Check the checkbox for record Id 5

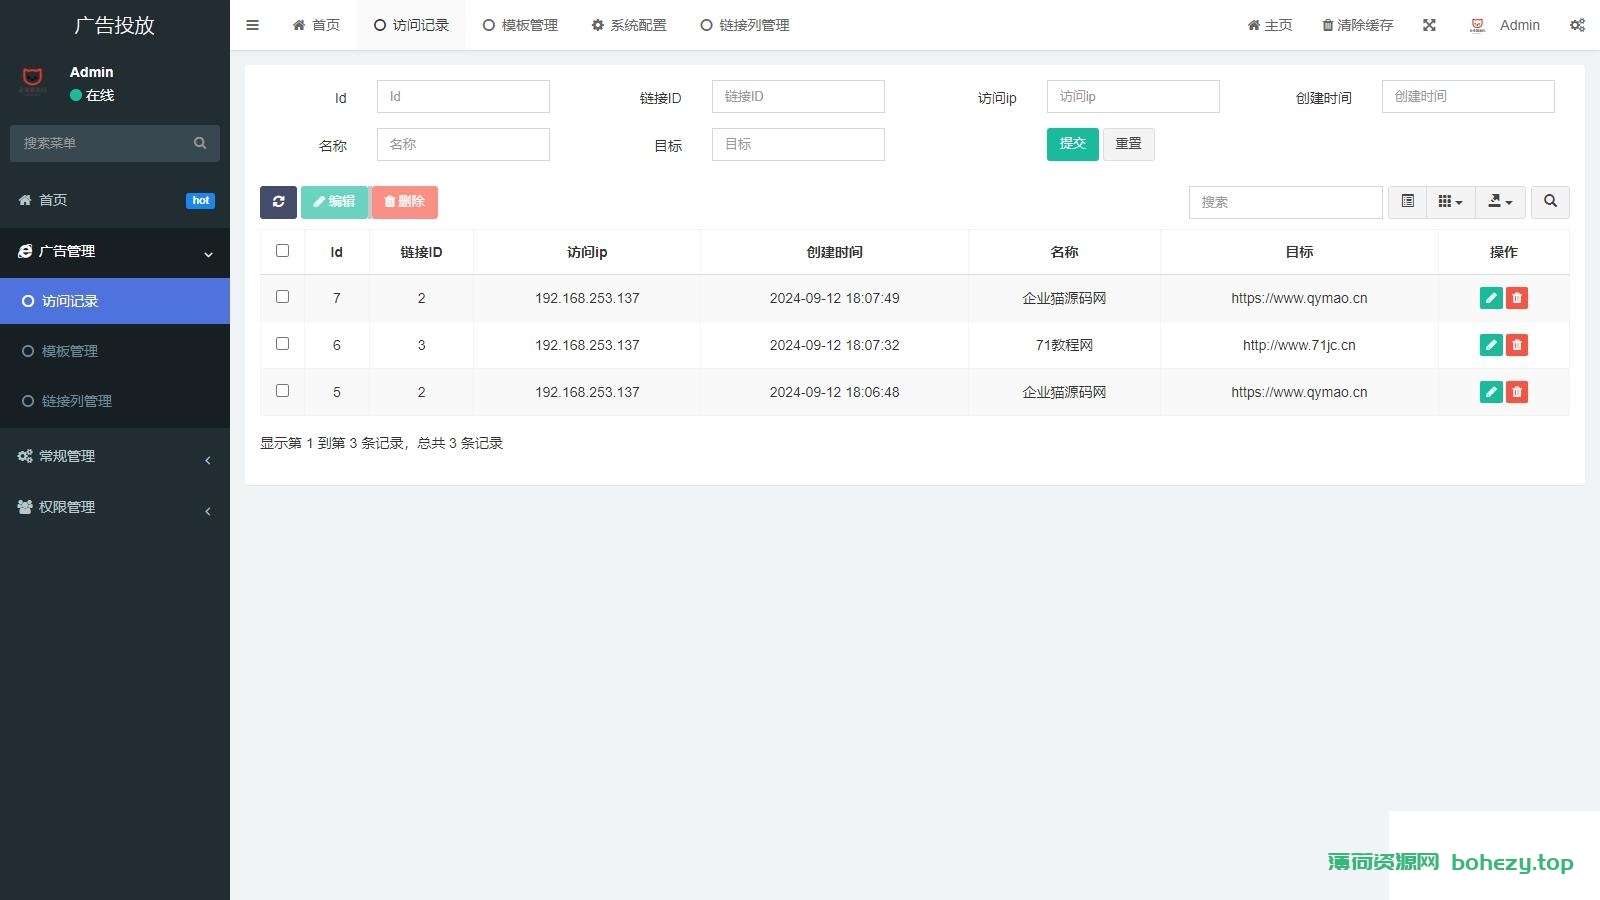pos(282,391)
